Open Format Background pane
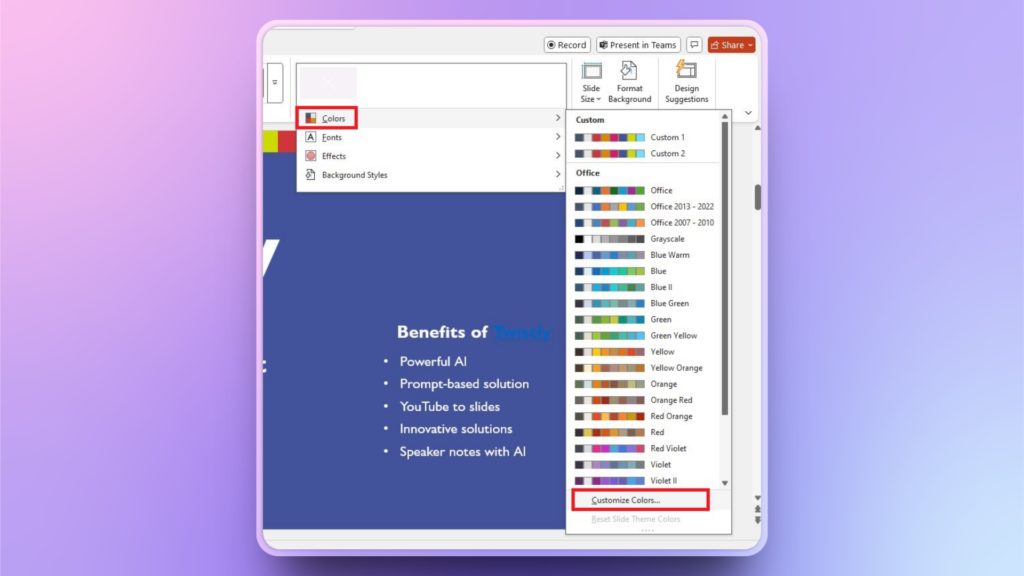 (629, 81)
